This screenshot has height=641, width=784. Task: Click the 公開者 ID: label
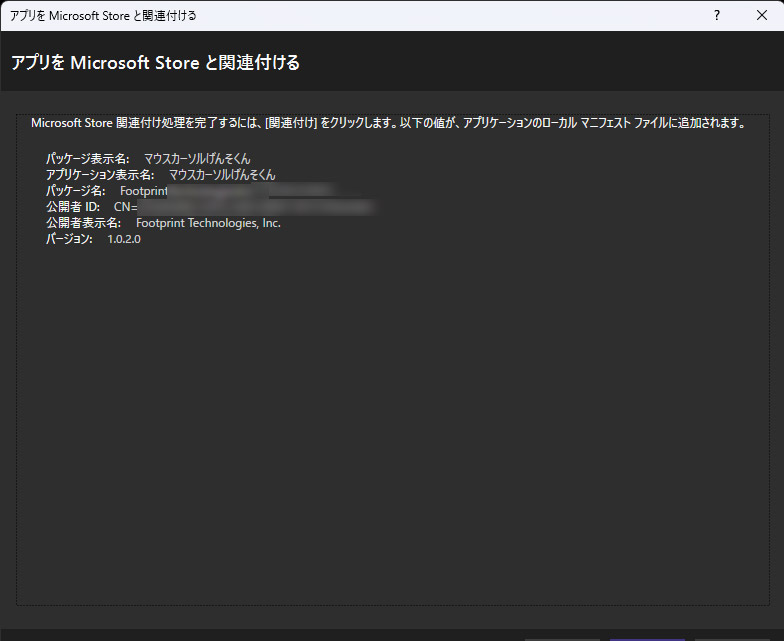point(73,207)
